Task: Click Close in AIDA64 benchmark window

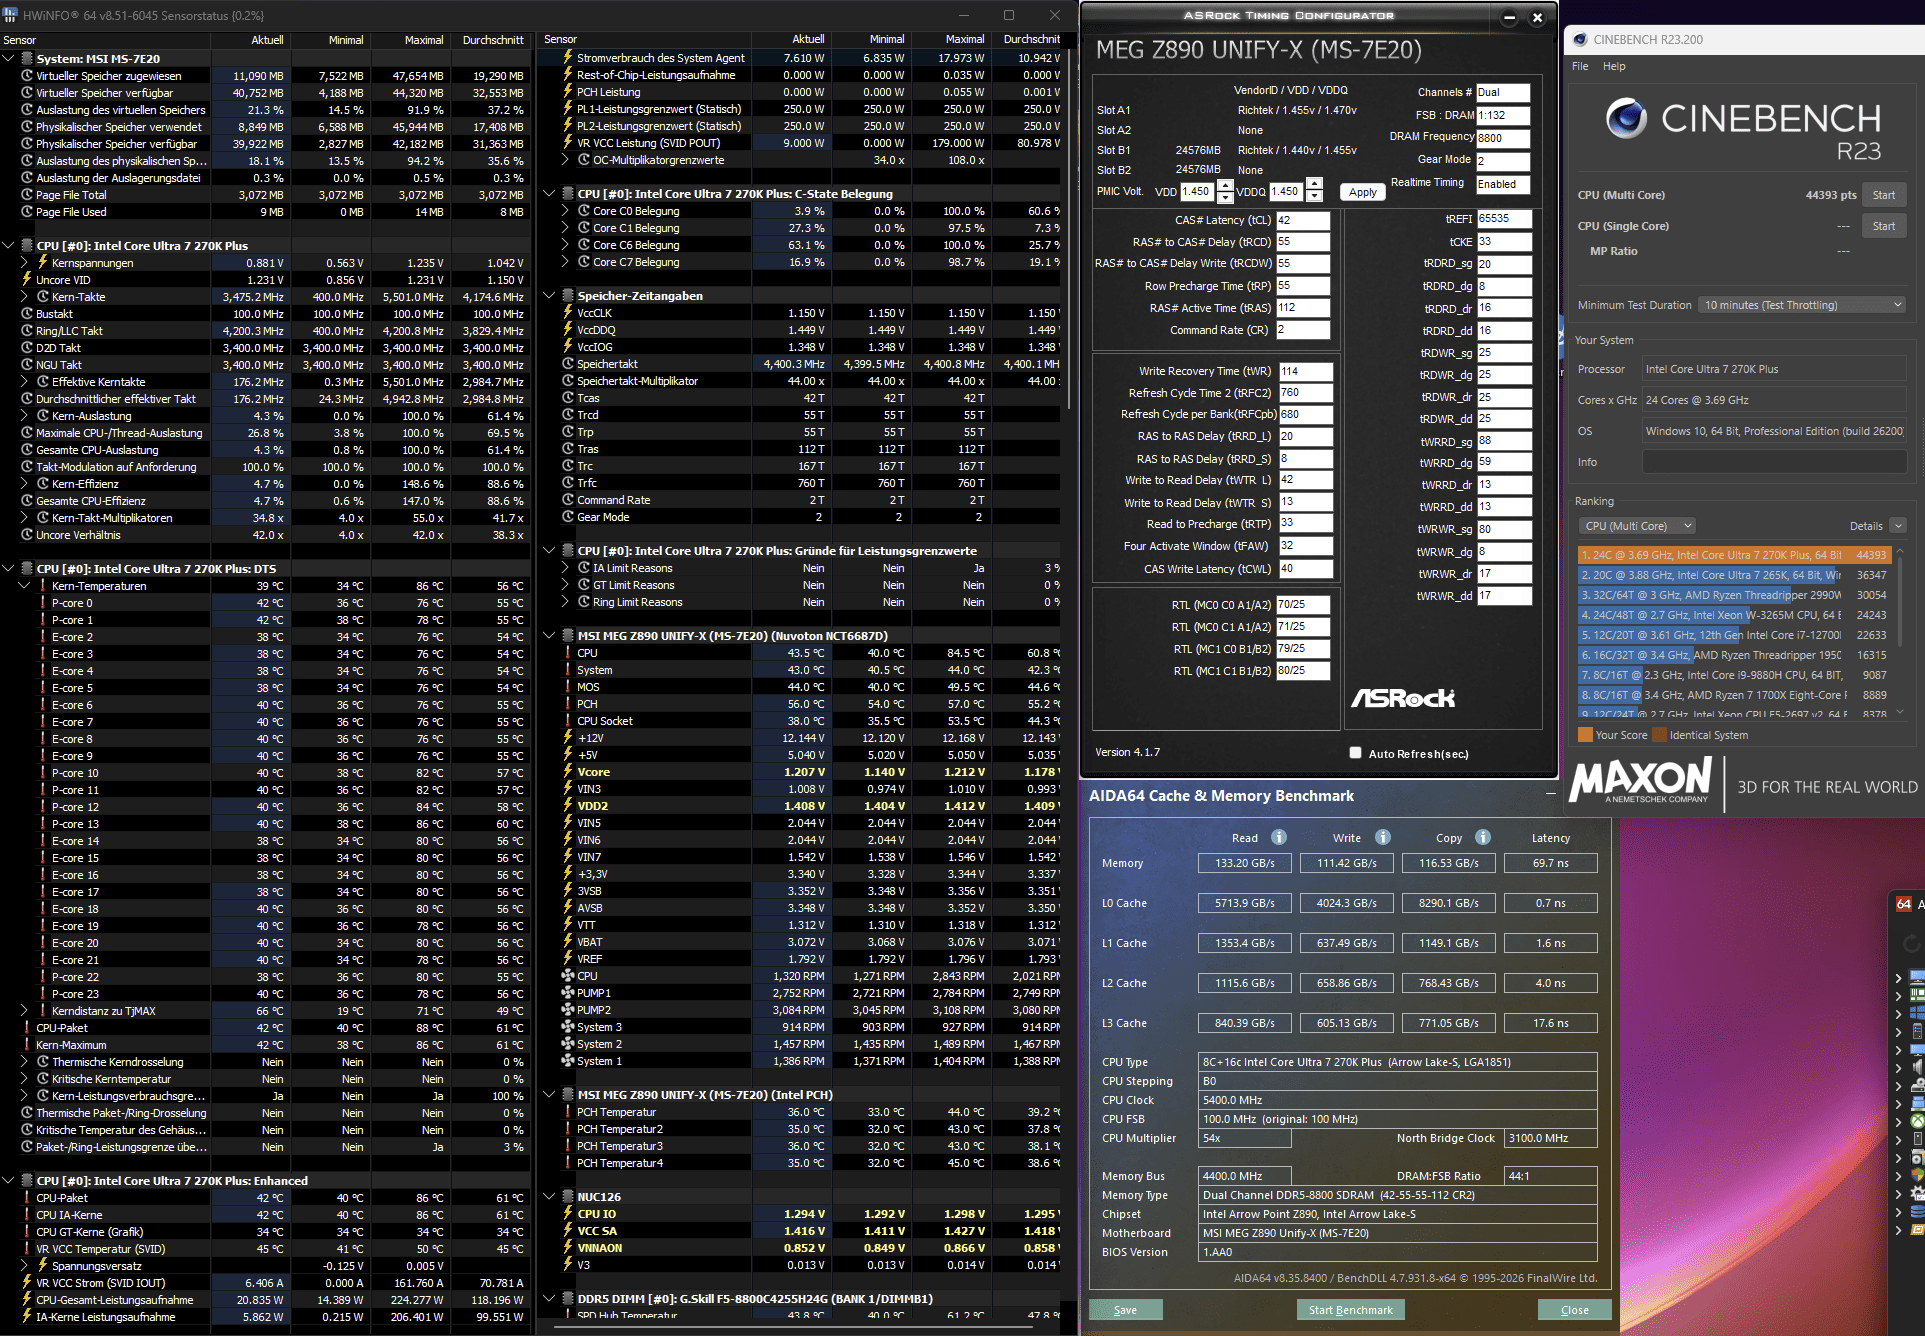Action: [x=1574, y=1310]
